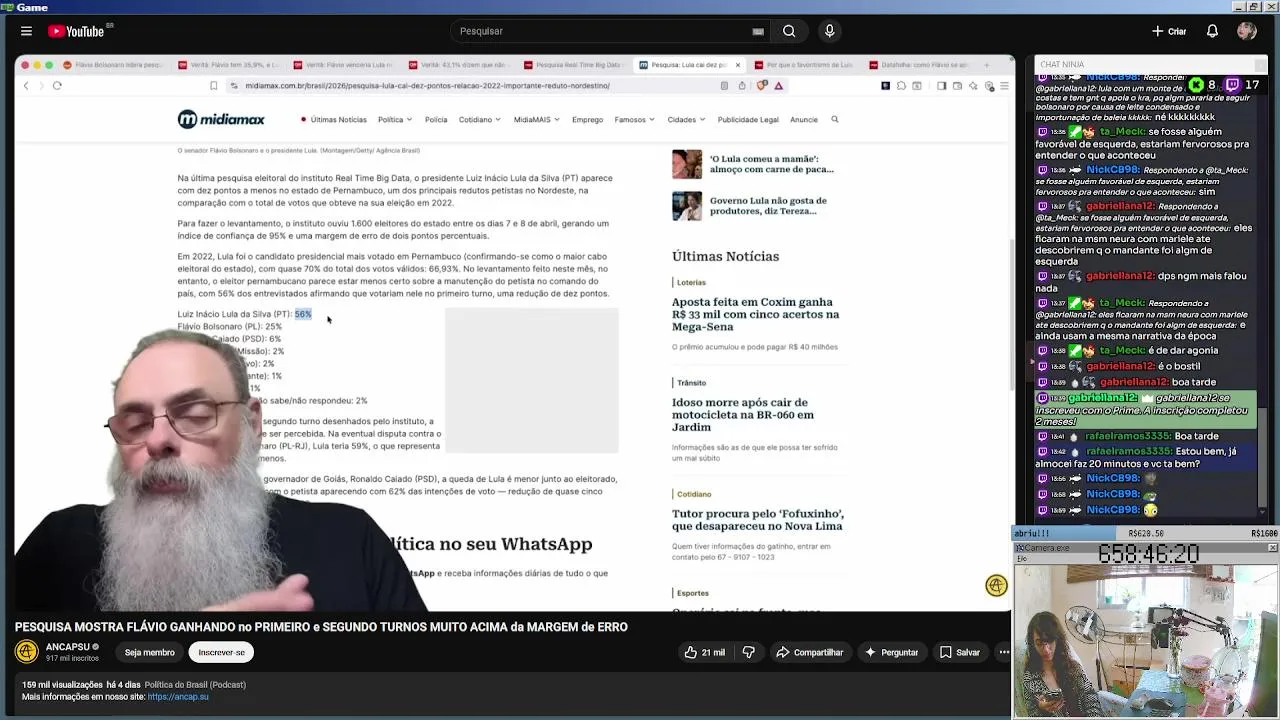
Task: Click bookmark icon beside midiamax URL
Action: tap(214, 86)
